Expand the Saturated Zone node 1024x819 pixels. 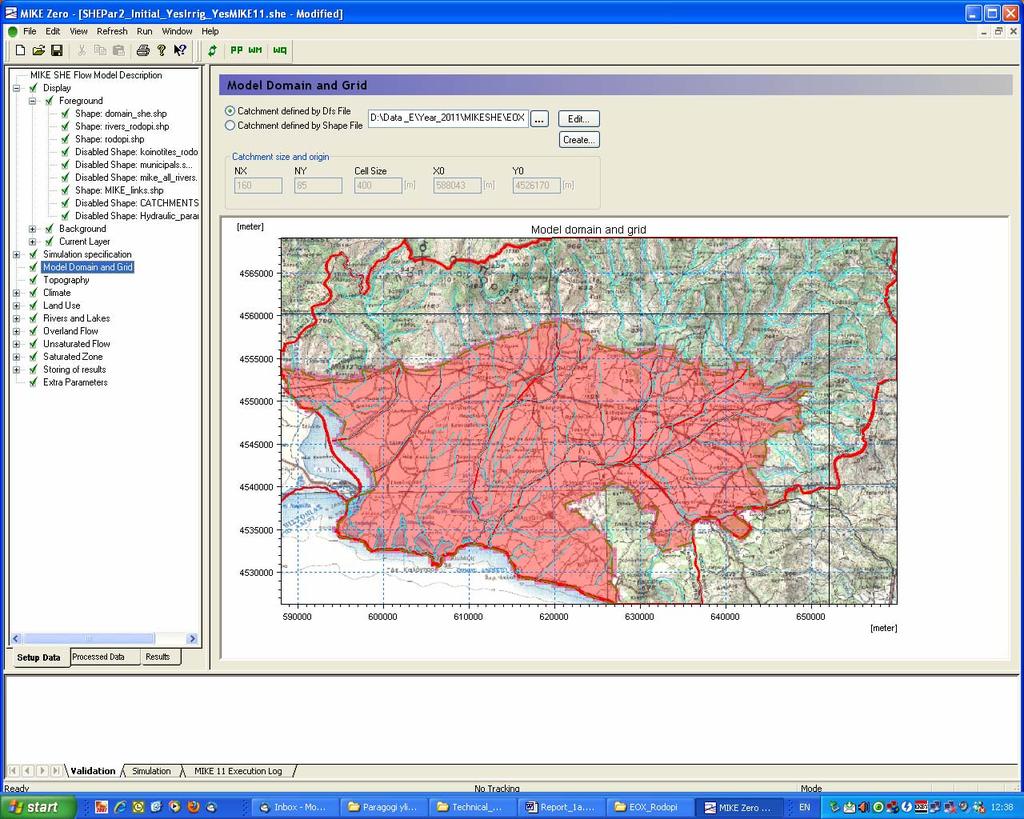point(16,357)
